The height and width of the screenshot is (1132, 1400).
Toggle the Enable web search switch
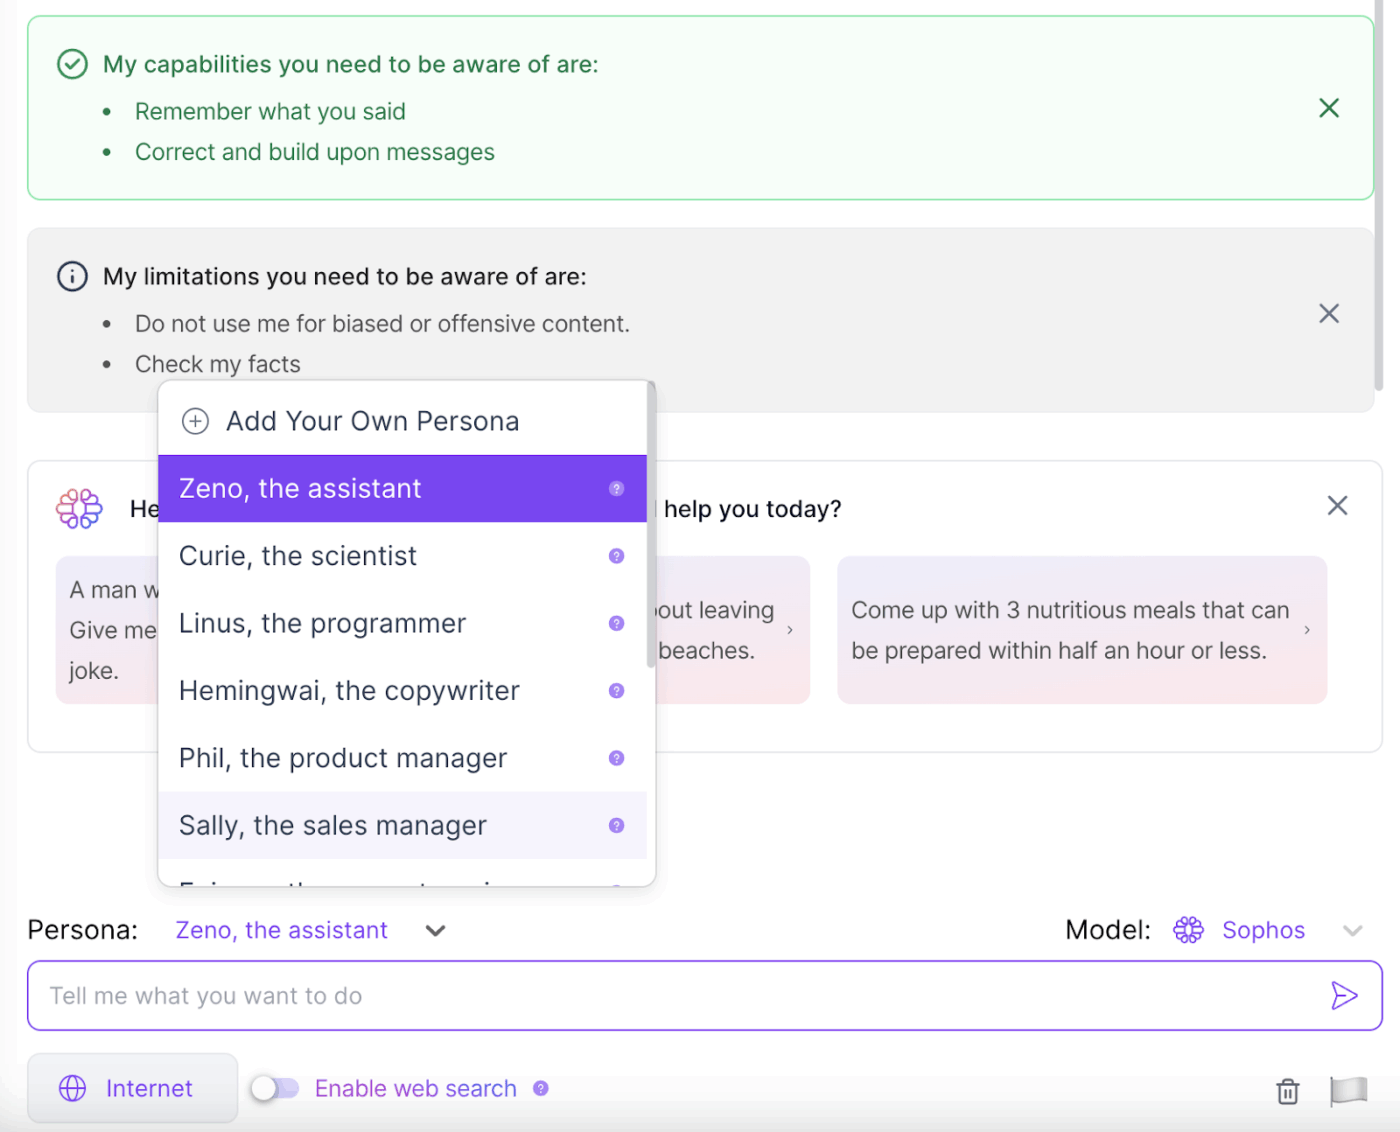[x=275, y=1088]
